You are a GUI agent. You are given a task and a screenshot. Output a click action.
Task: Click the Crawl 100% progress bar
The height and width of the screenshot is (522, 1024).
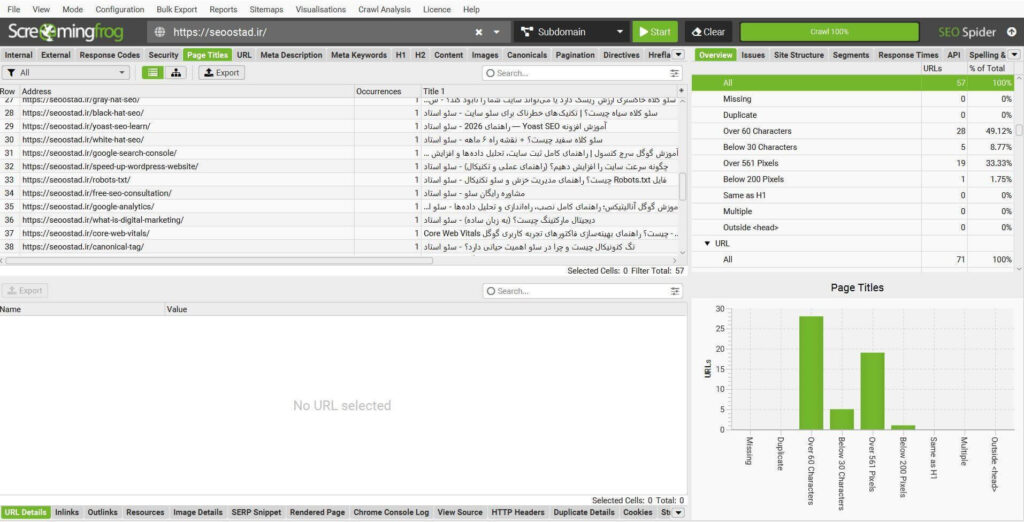point(829,32)
